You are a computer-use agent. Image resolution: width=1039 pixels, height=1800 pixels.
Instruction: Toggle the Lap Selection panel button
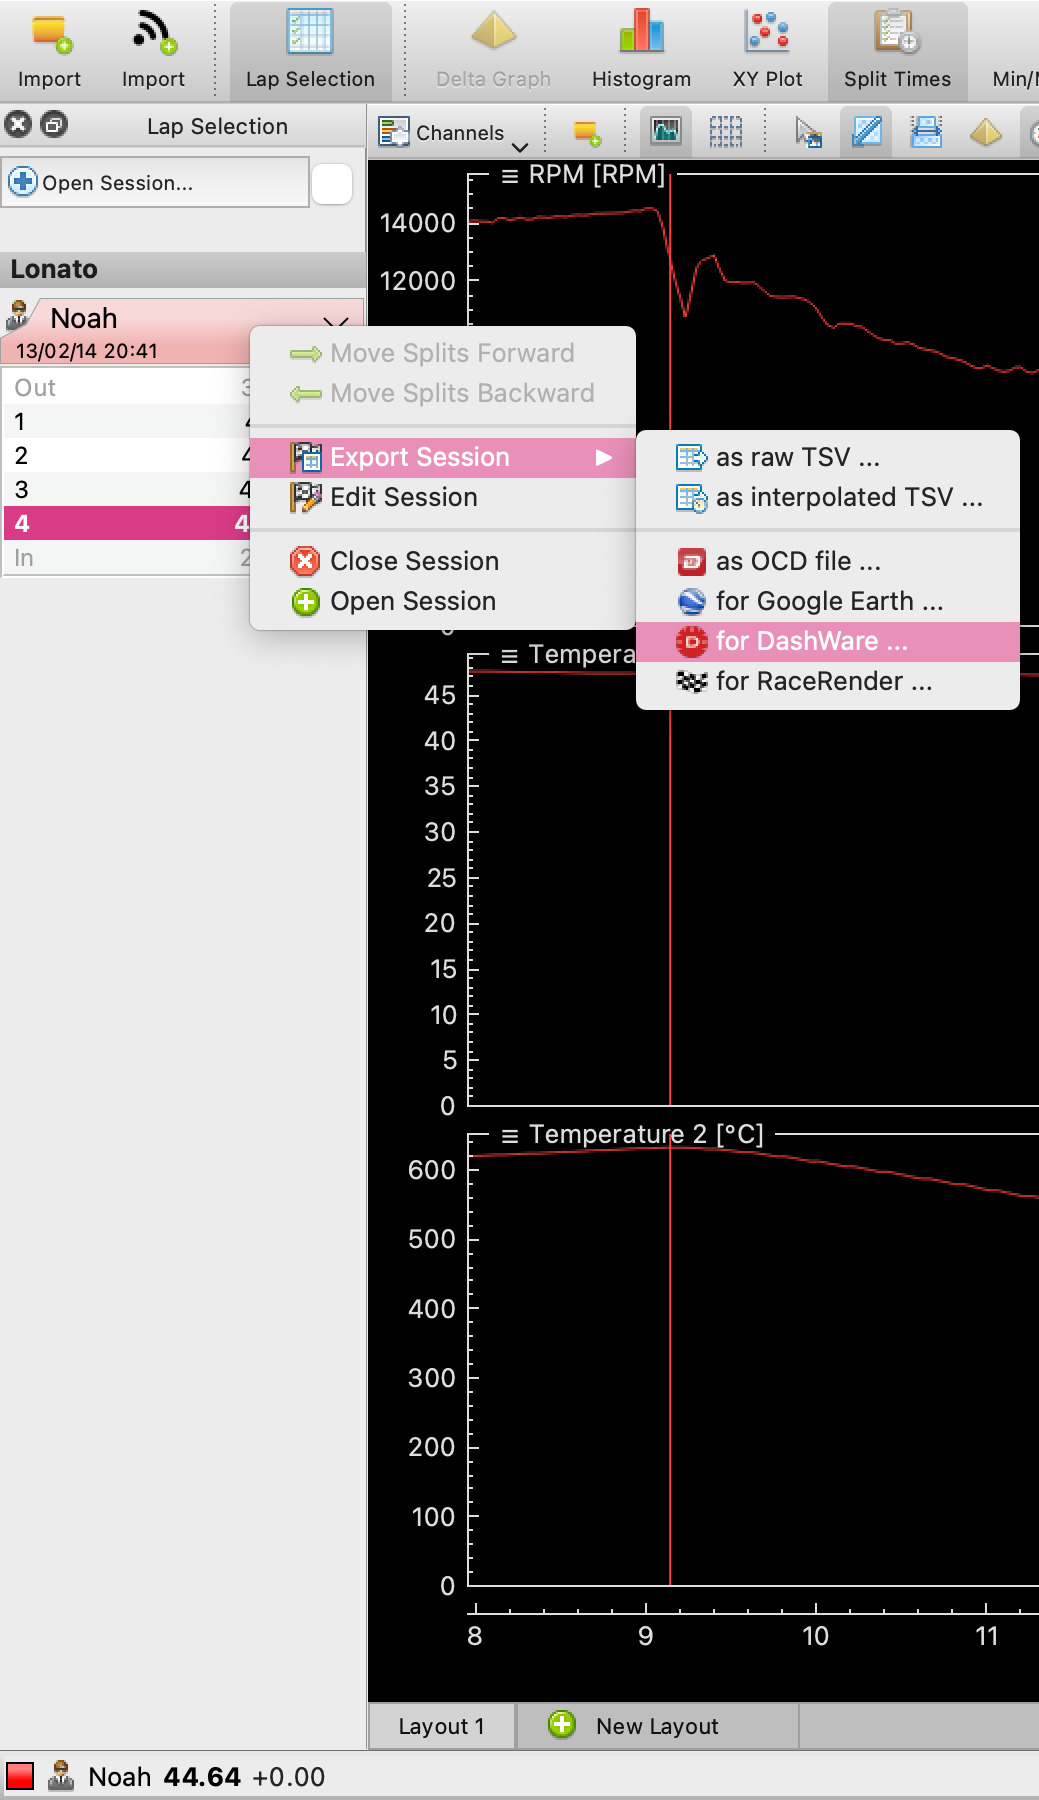(310, 50)
